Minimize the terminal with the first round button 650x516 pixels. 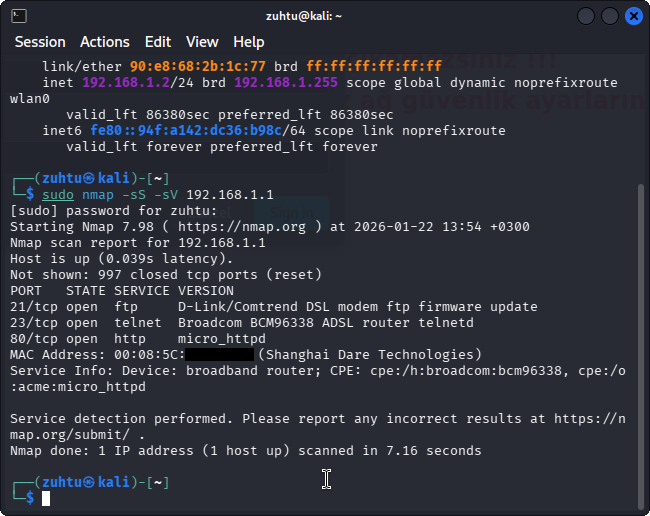(x=586, y=16)
